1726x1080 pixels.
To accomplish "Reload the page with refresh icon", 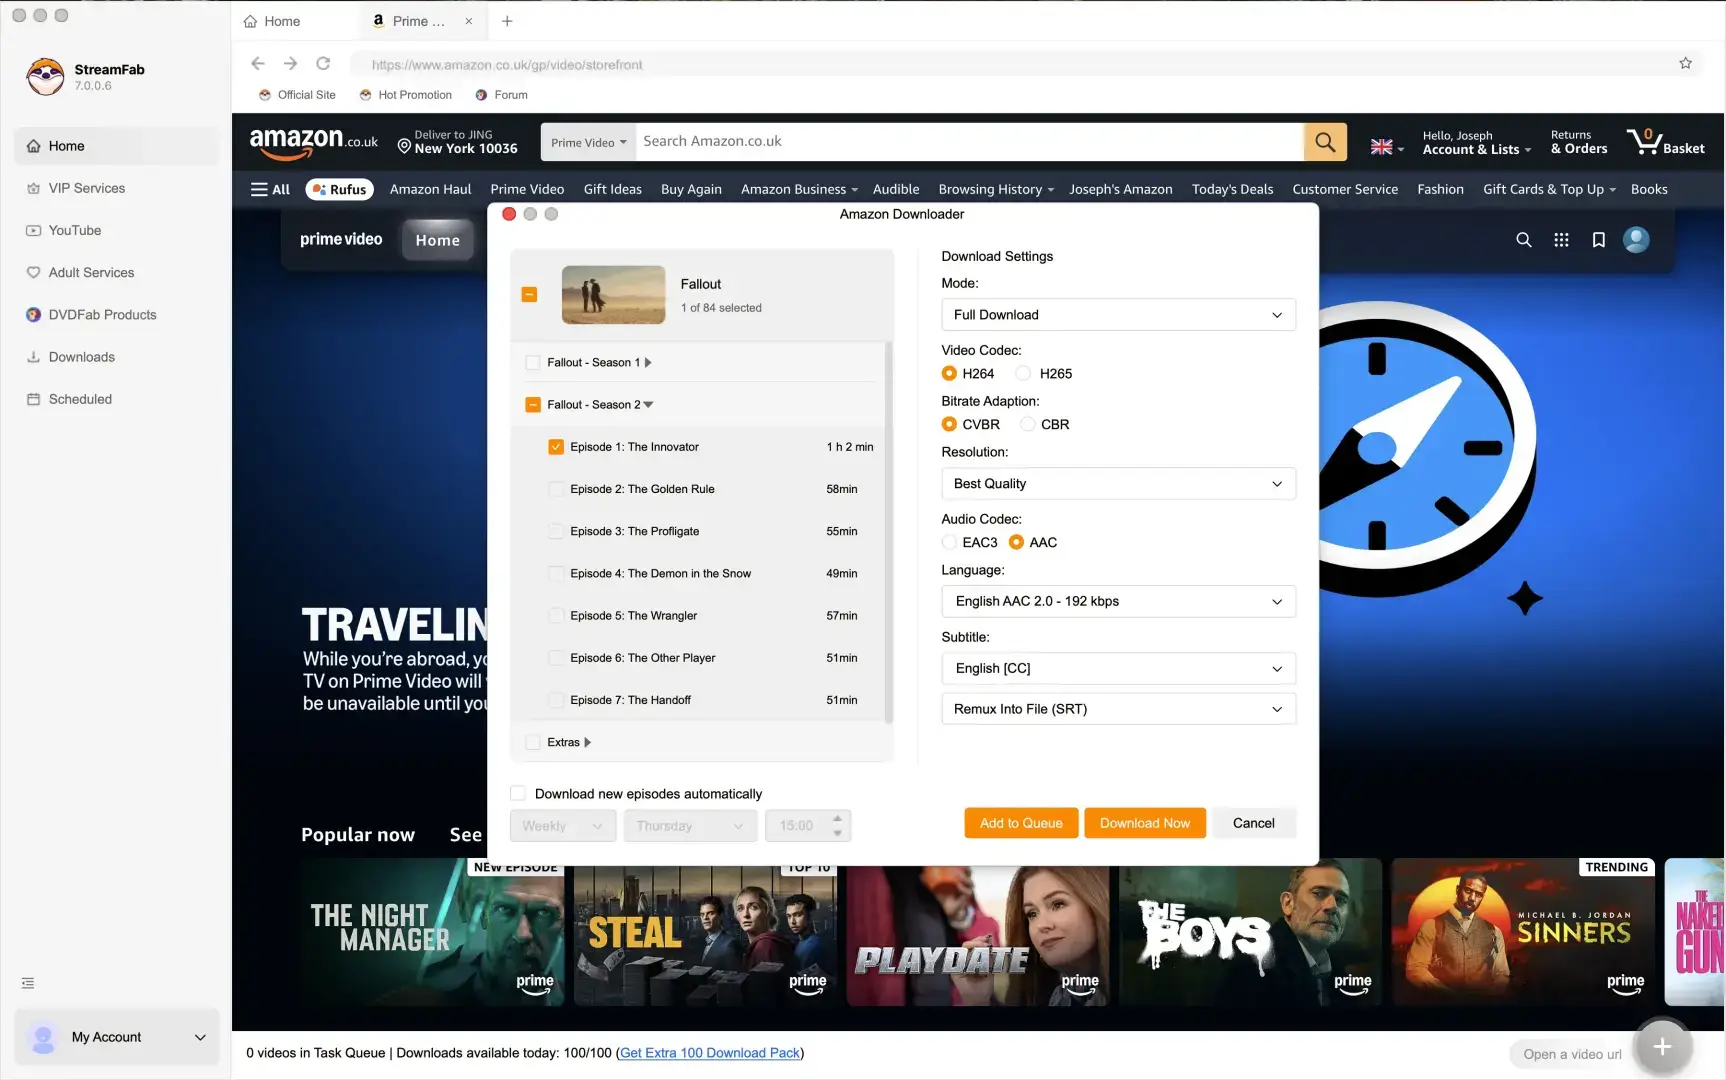I will (323, 63).
